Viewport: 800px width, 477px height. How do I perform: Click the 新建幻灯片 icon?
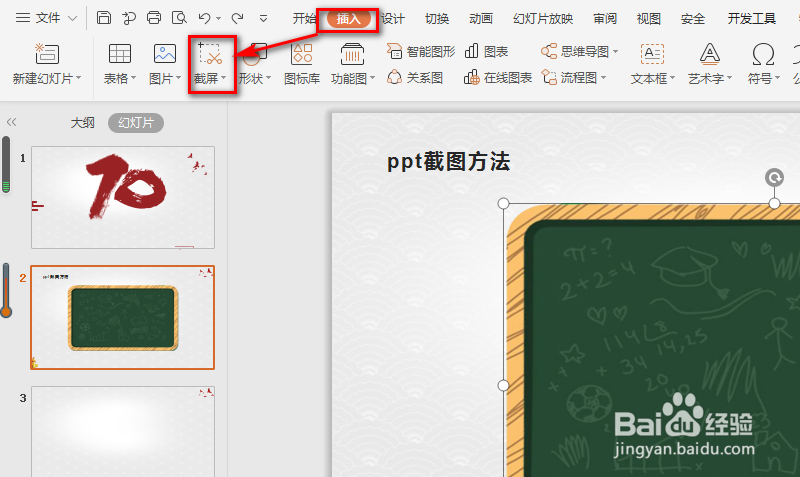point(47,54)
